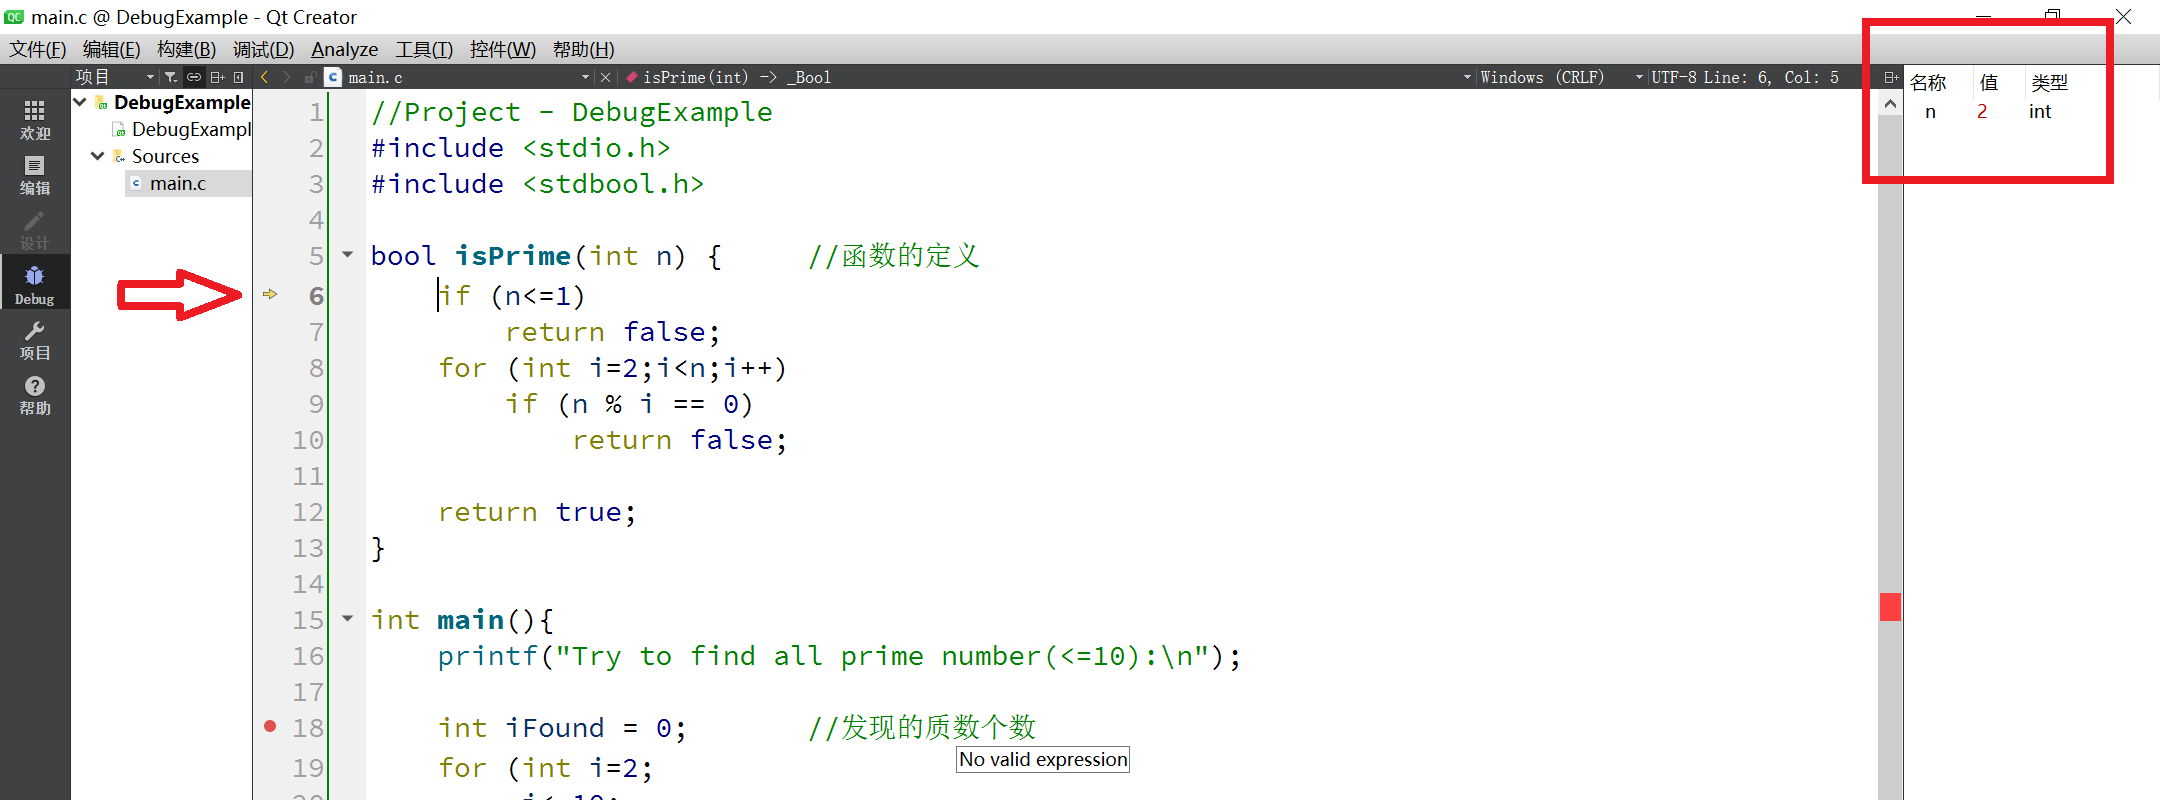This screenshot has width=2160, height=800.
Task: Click the 值 column header in variables view
Action: [x=1988, y=82]
